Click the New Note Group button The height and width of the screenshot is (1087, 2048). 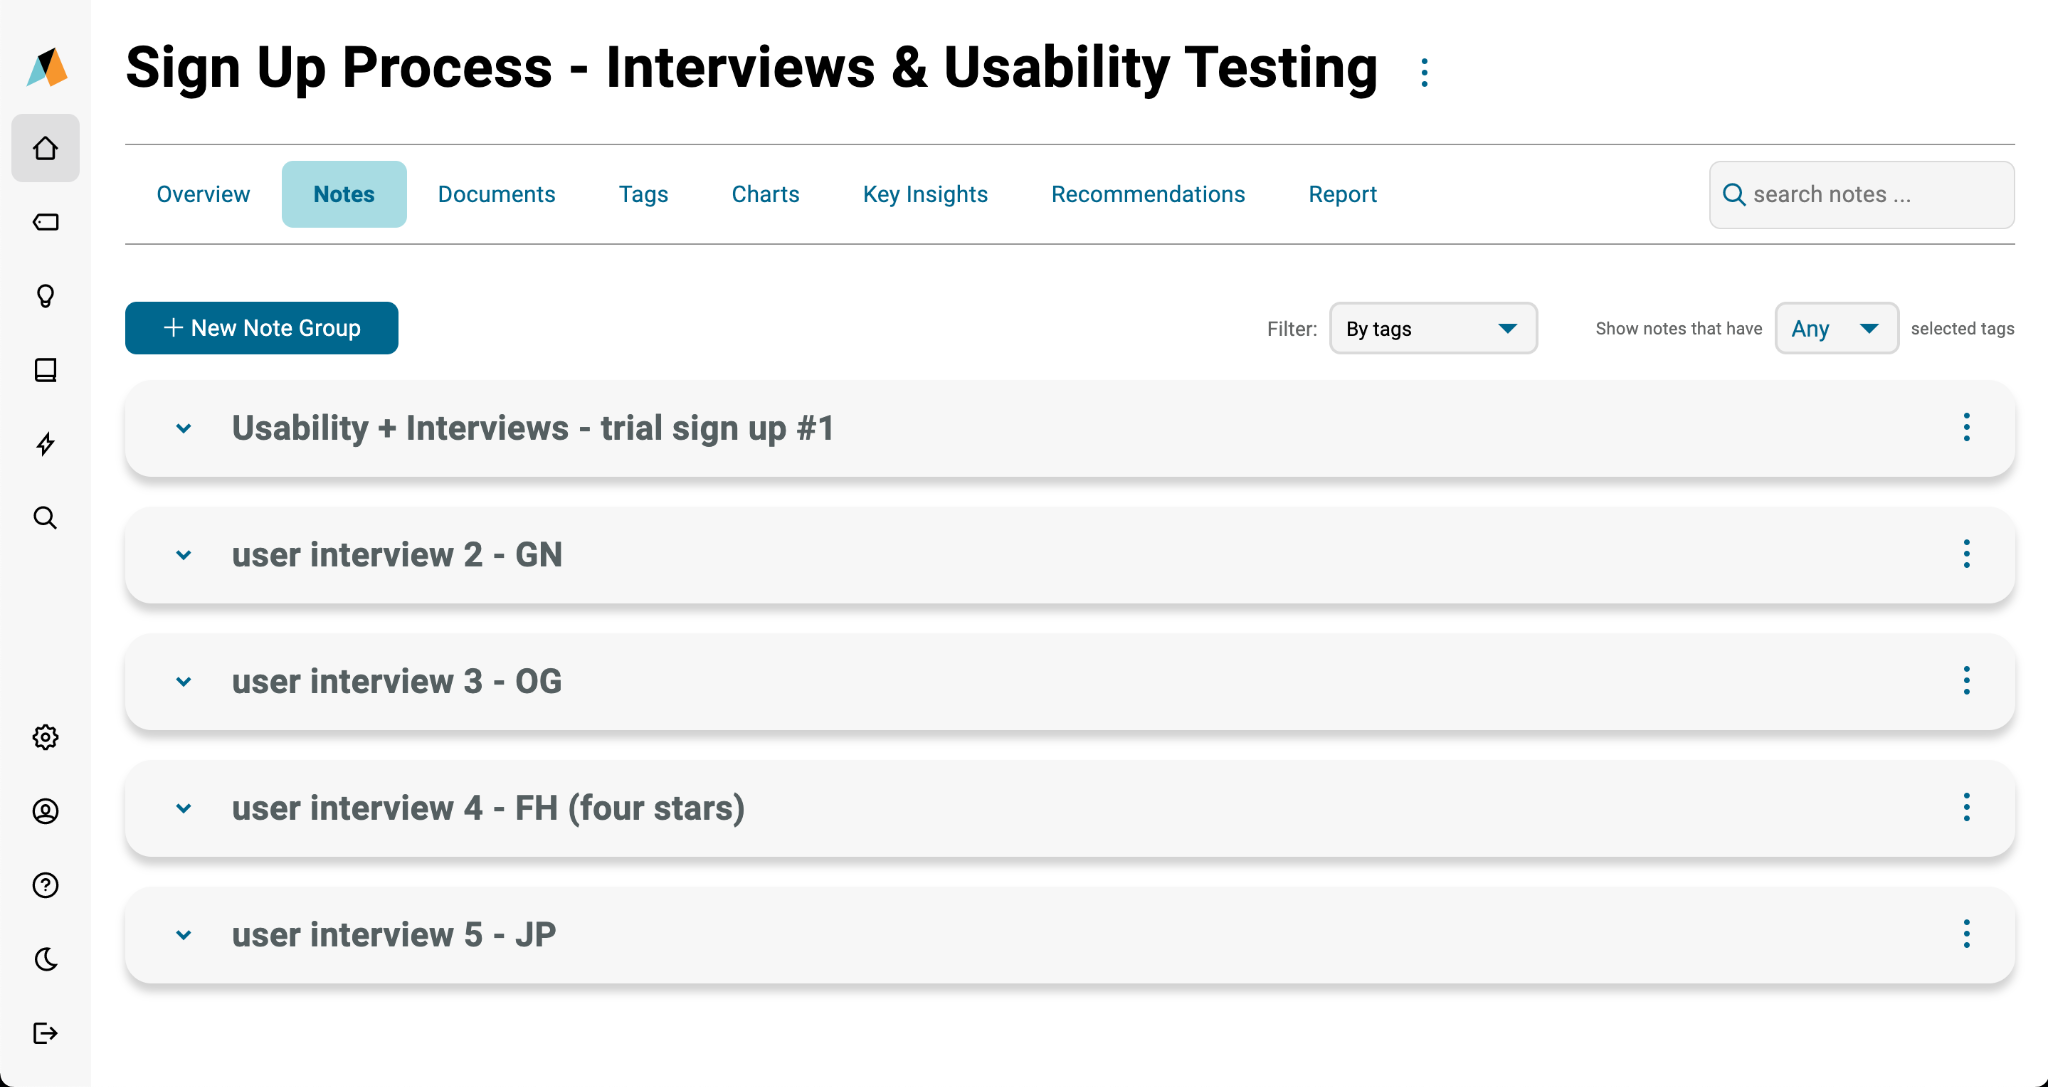click(x=261, y=328)
